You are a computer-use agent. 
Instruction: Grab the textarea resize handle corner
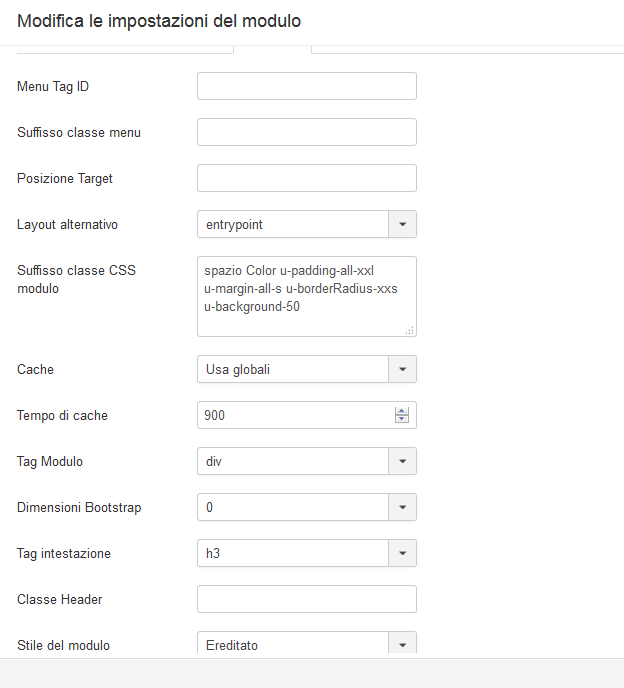click(x=409, y=330)
